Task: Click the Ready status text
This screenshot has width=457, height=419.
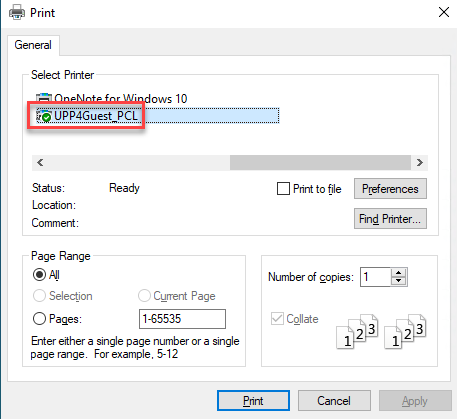Action: pos(124,188)
